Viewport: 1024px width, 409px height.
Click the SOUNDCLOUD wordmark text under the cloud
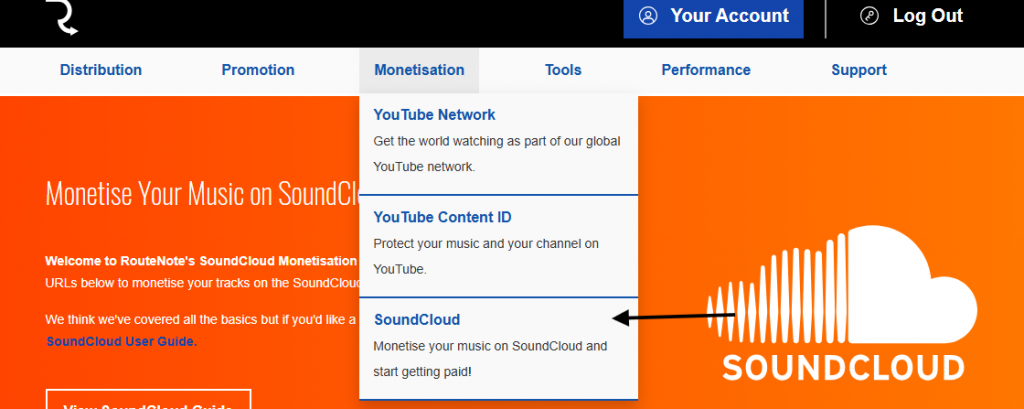click(842, 367)
